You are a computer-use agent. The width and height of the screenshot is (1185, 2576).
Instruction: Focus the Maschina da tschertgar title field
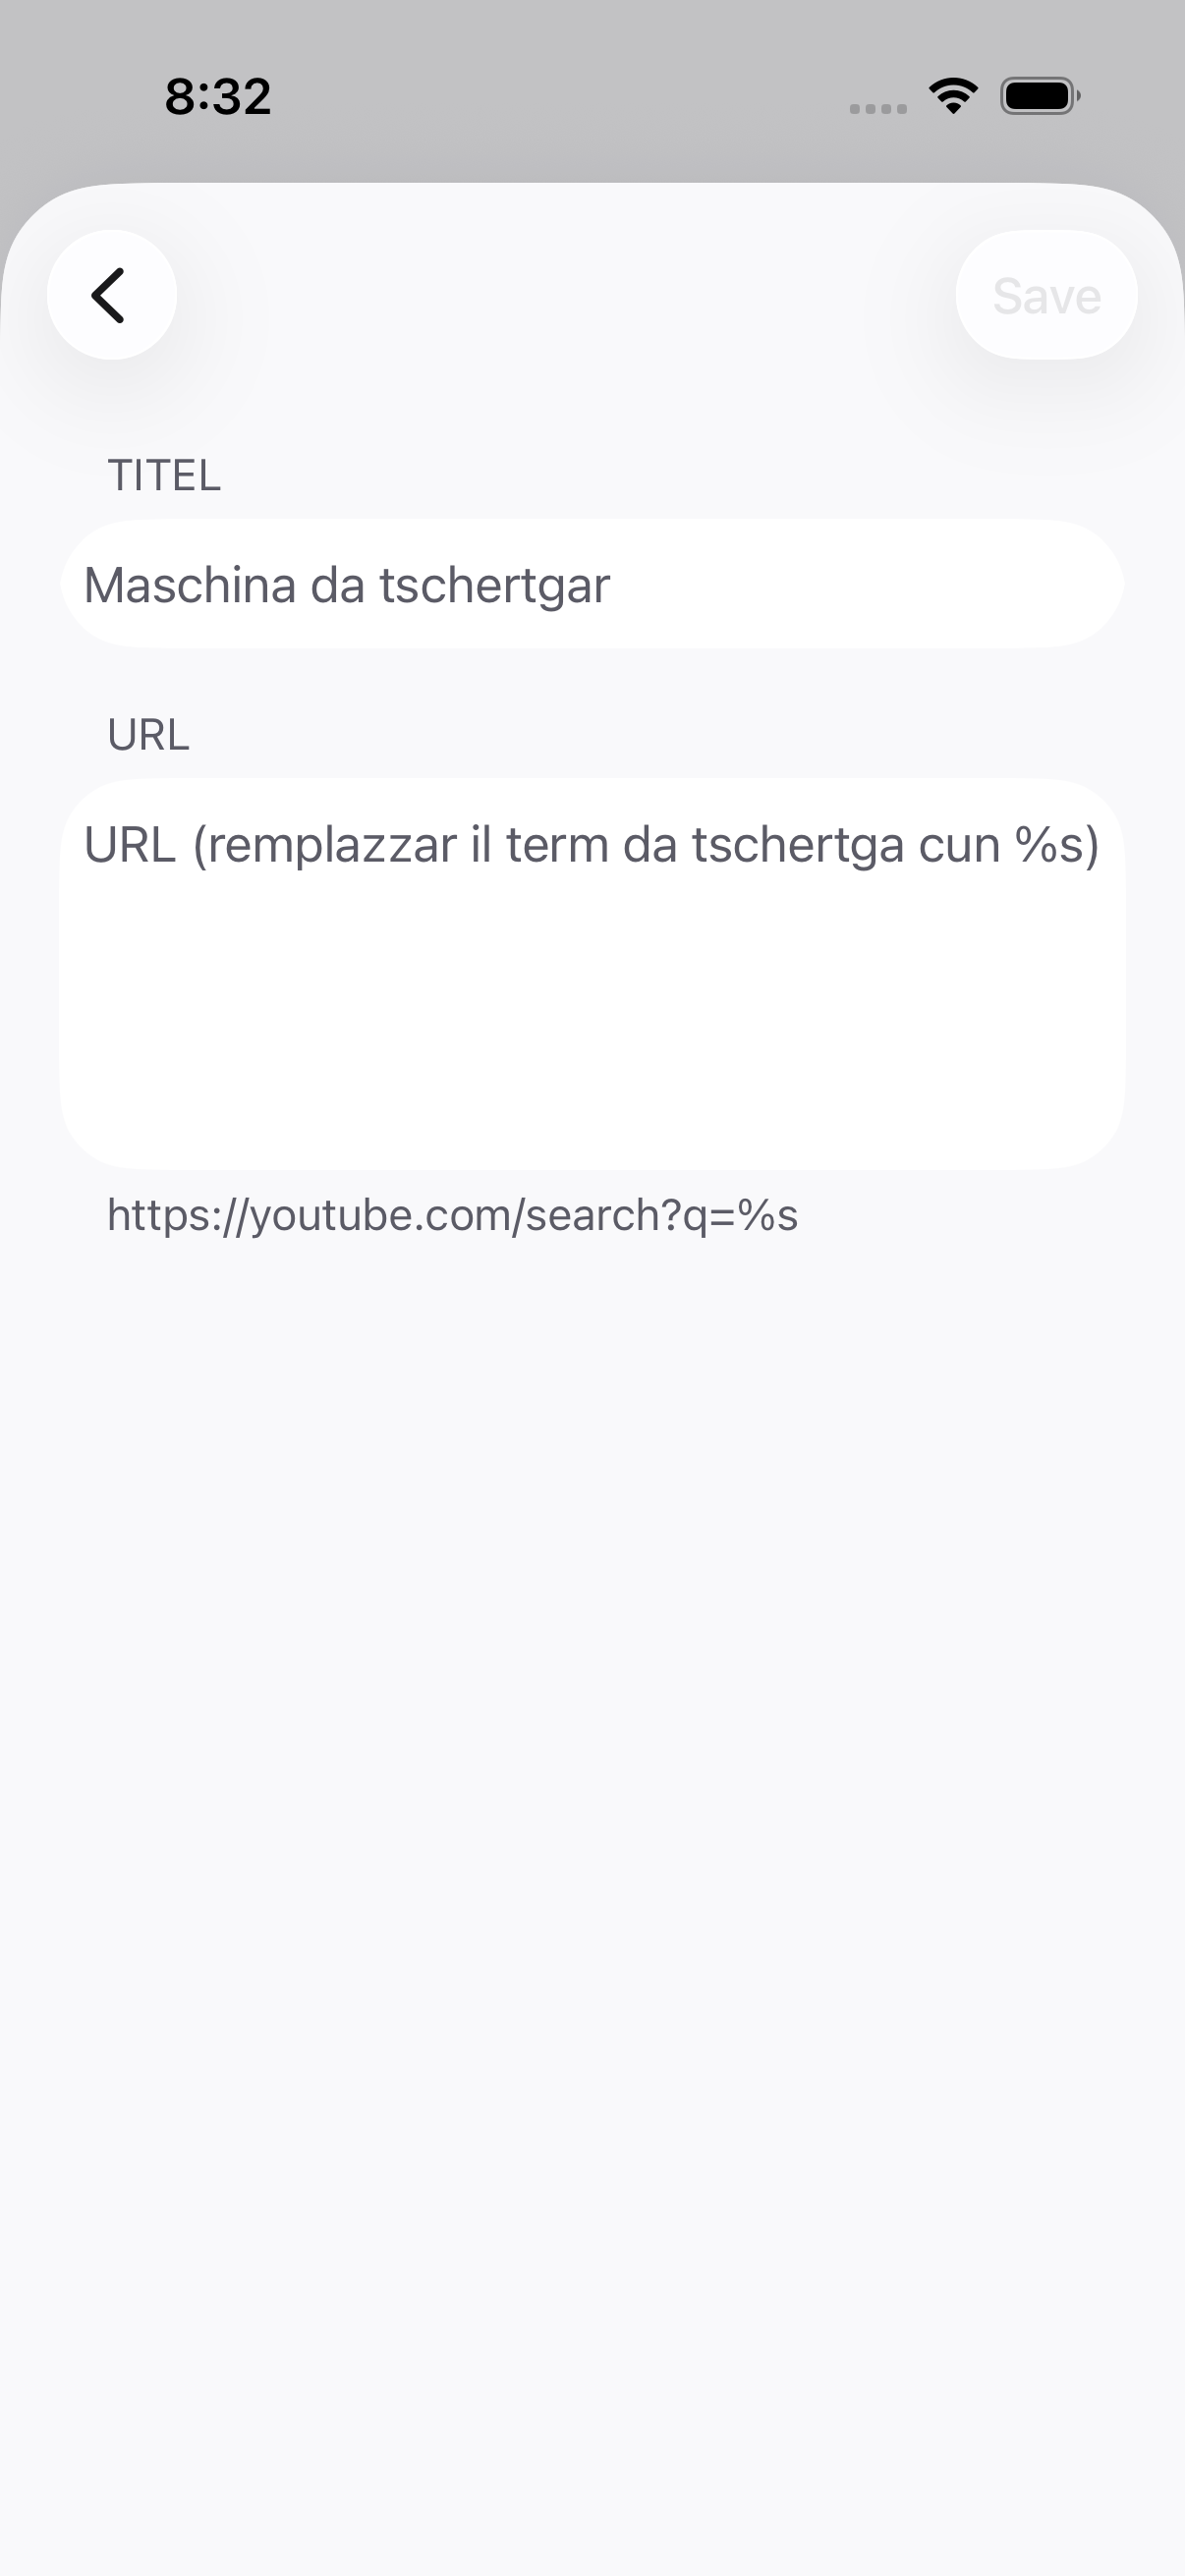592,584
